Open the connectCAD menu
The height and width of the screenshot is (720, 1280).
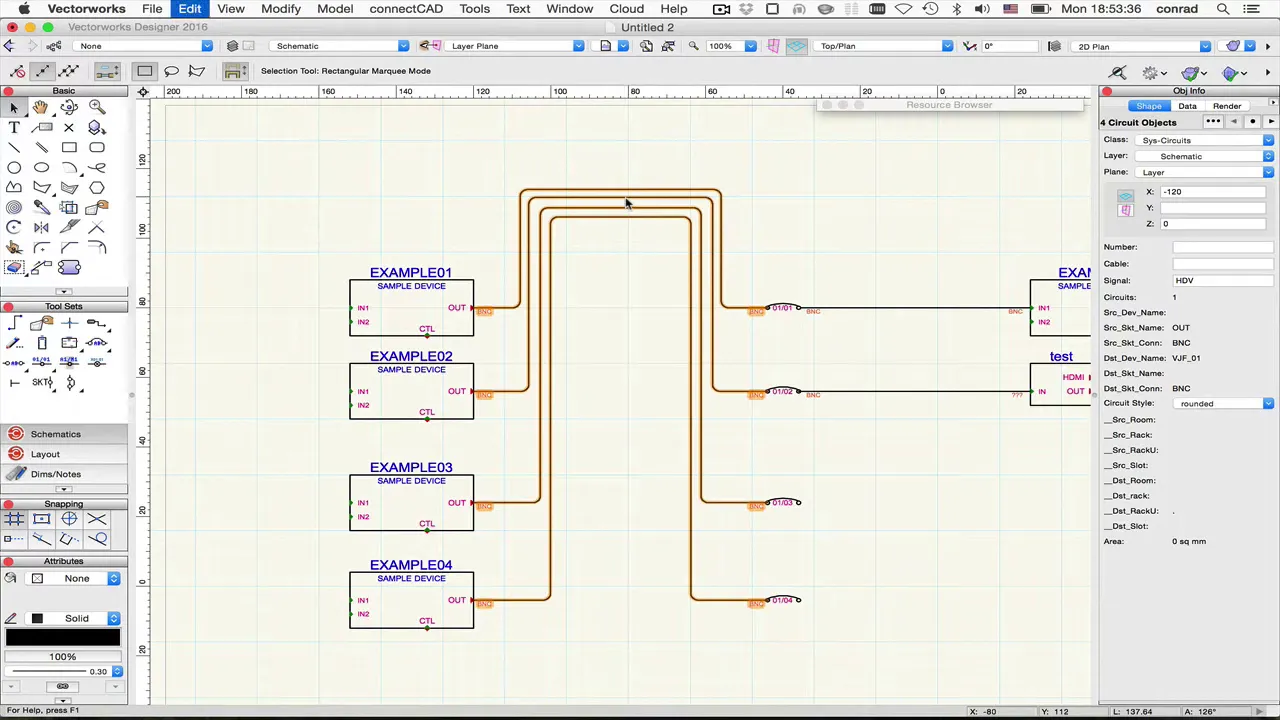(406, 9)
